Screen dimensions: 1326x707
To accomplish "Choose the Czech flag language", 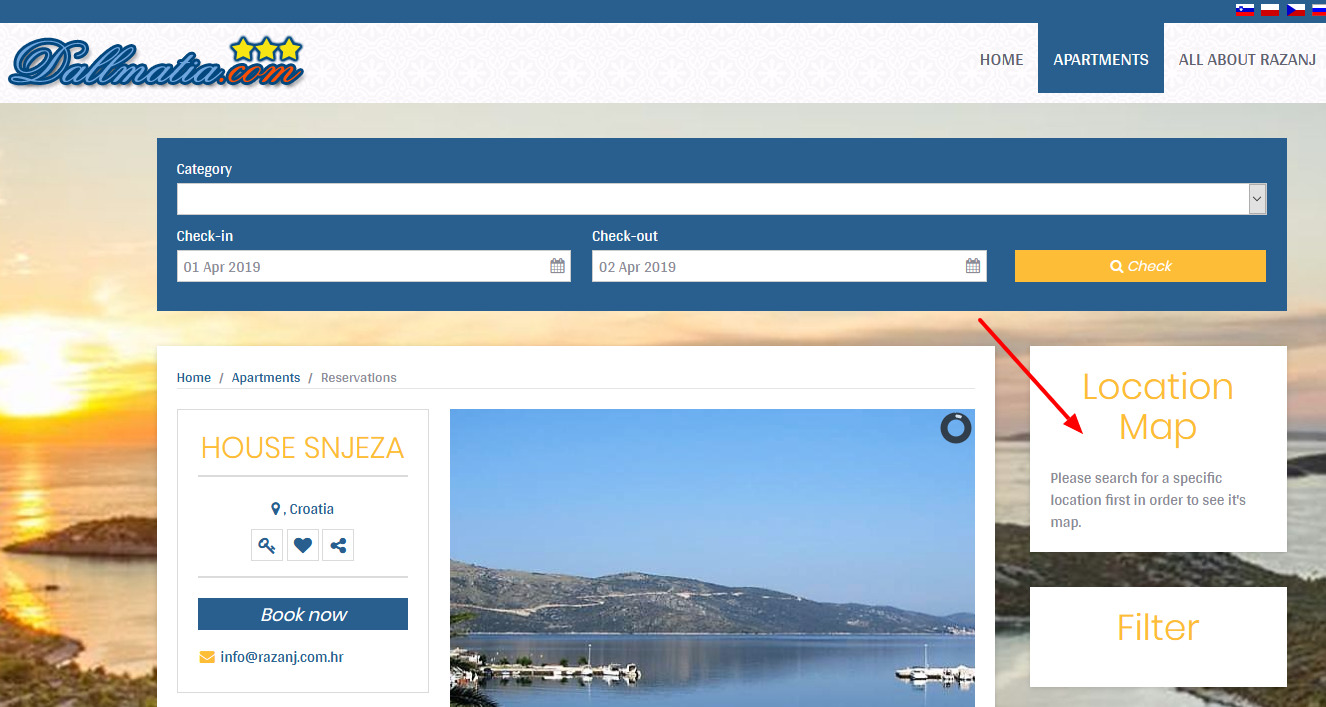I will (1296, 10).
